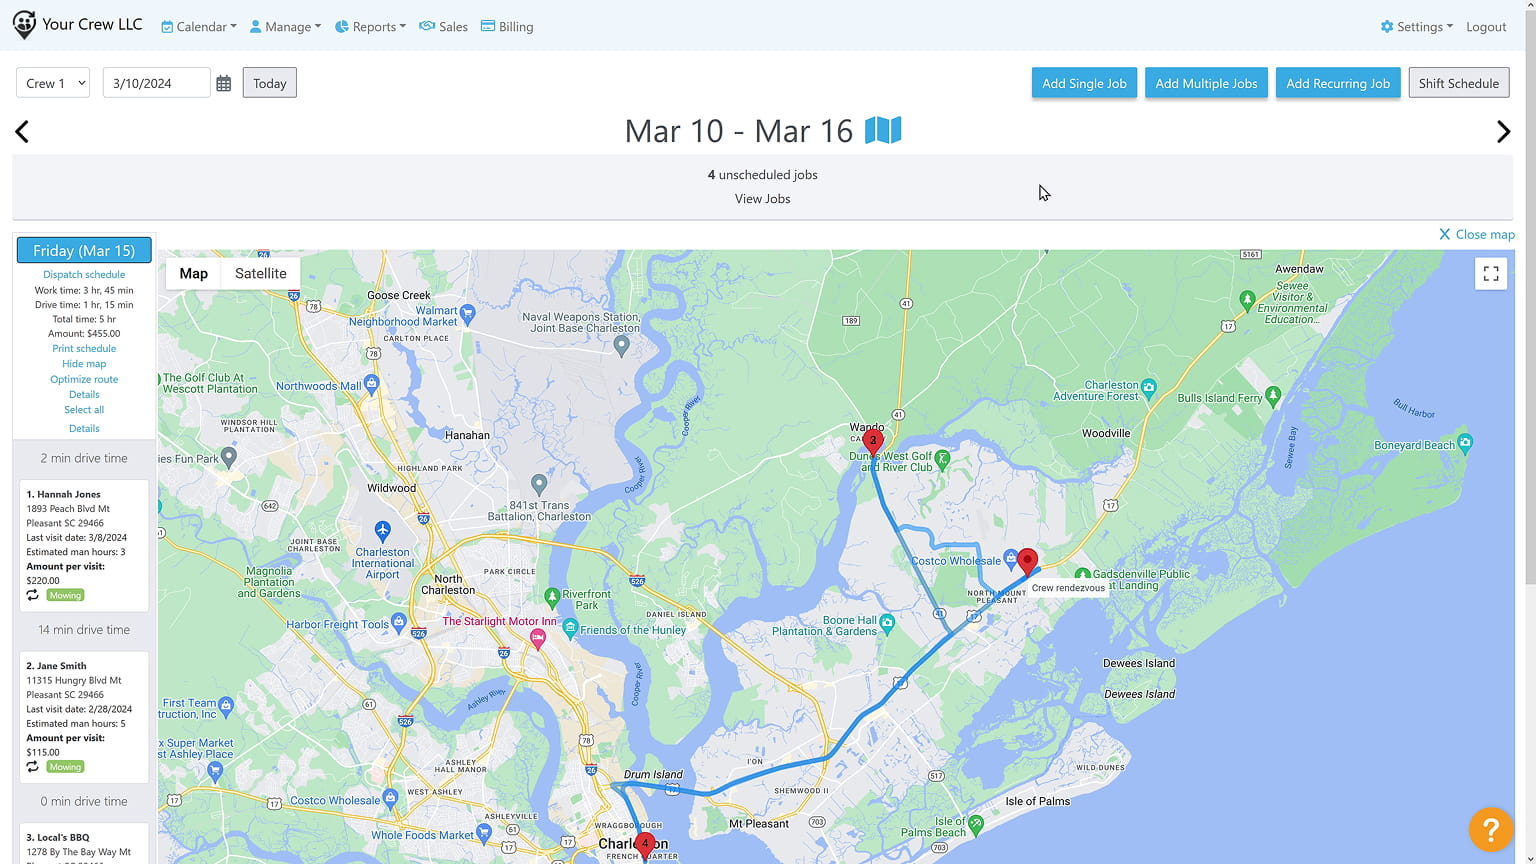Click Add Single Job button
The width and height of the screenshot is (1536, 864).
point(1084,83)
